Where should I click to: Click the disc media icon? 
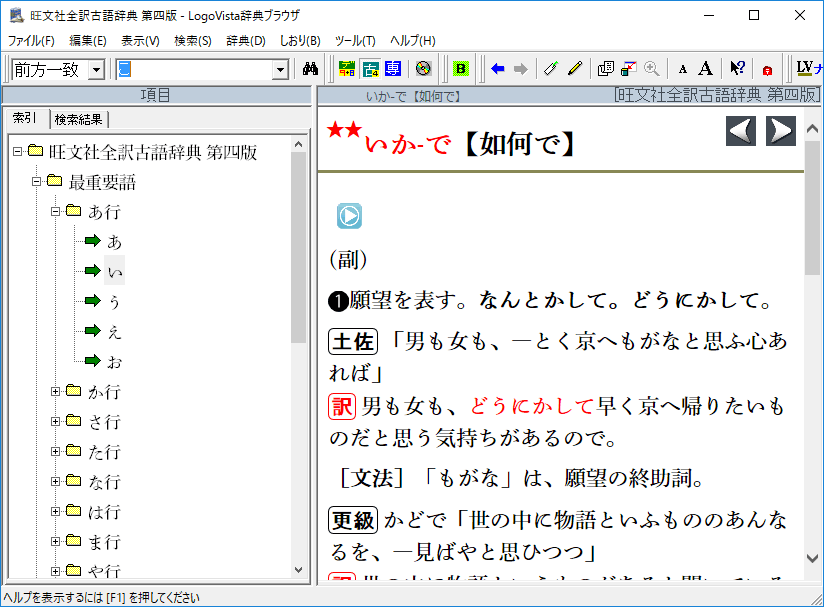(x=423, y=69)
